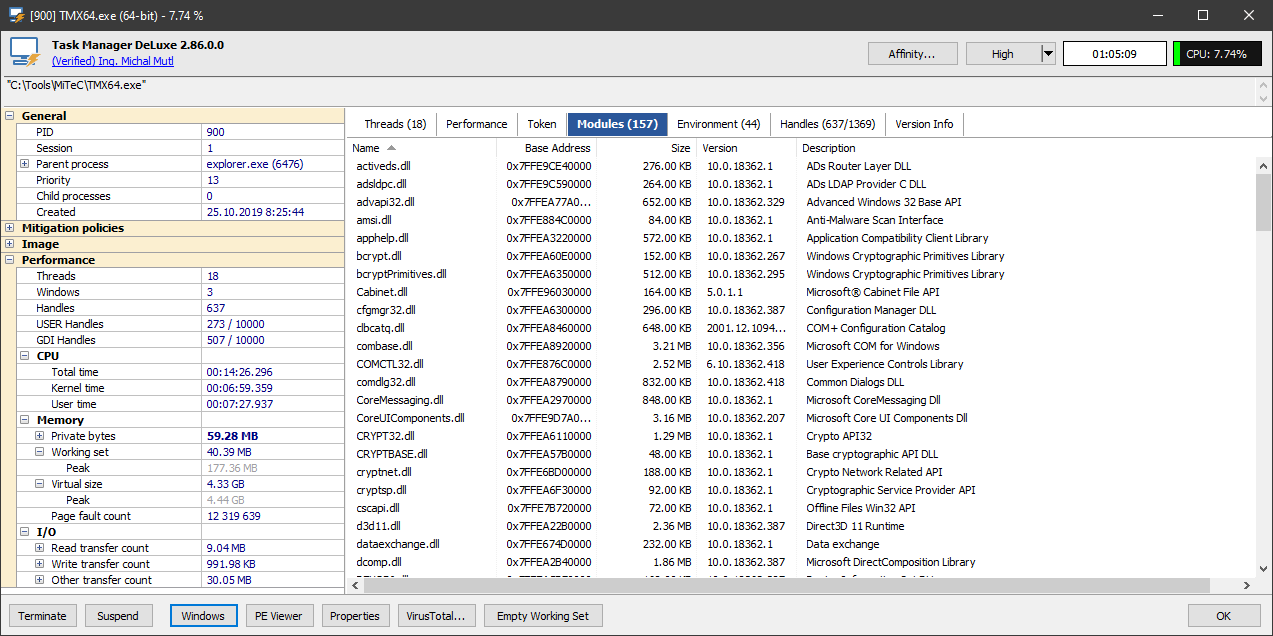Collapse the Virtual size node
The height and width of the screenshot is (636, 1273).
40,484
